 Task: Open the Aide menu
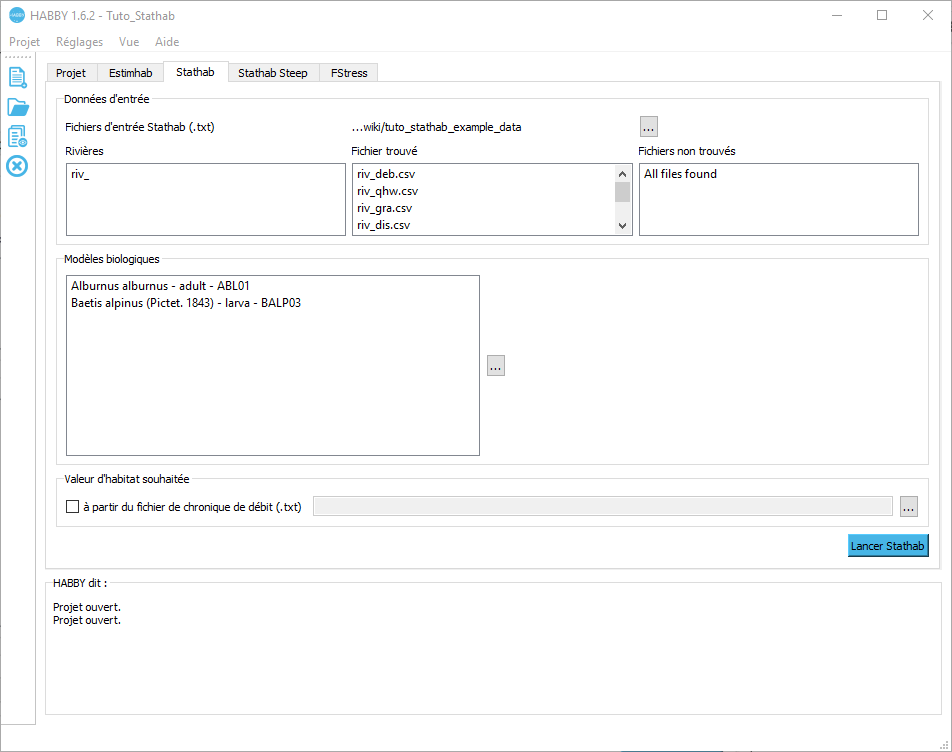point(167,42)
